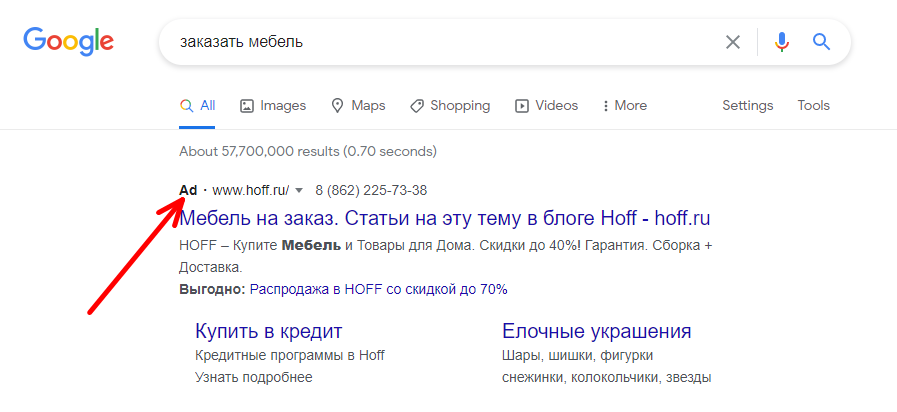This screenshot has width=897, height=412.
Task: Click the Google logo
Action: coord(68,41)
